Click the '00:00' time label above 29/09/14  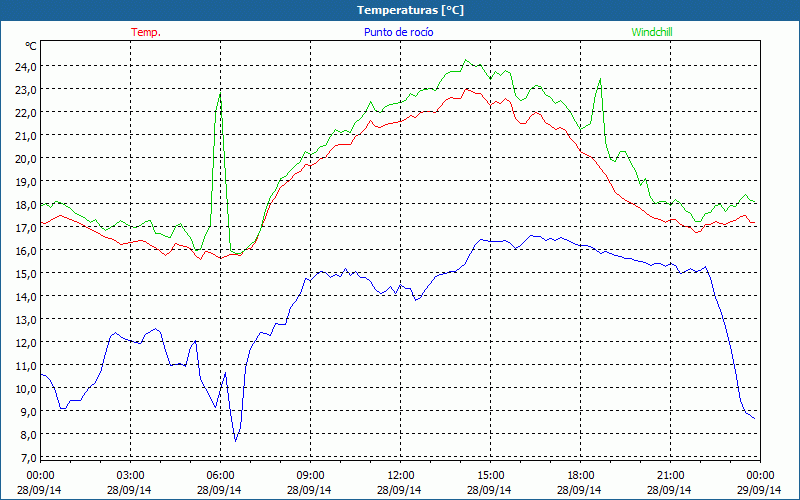coord(760,476)
